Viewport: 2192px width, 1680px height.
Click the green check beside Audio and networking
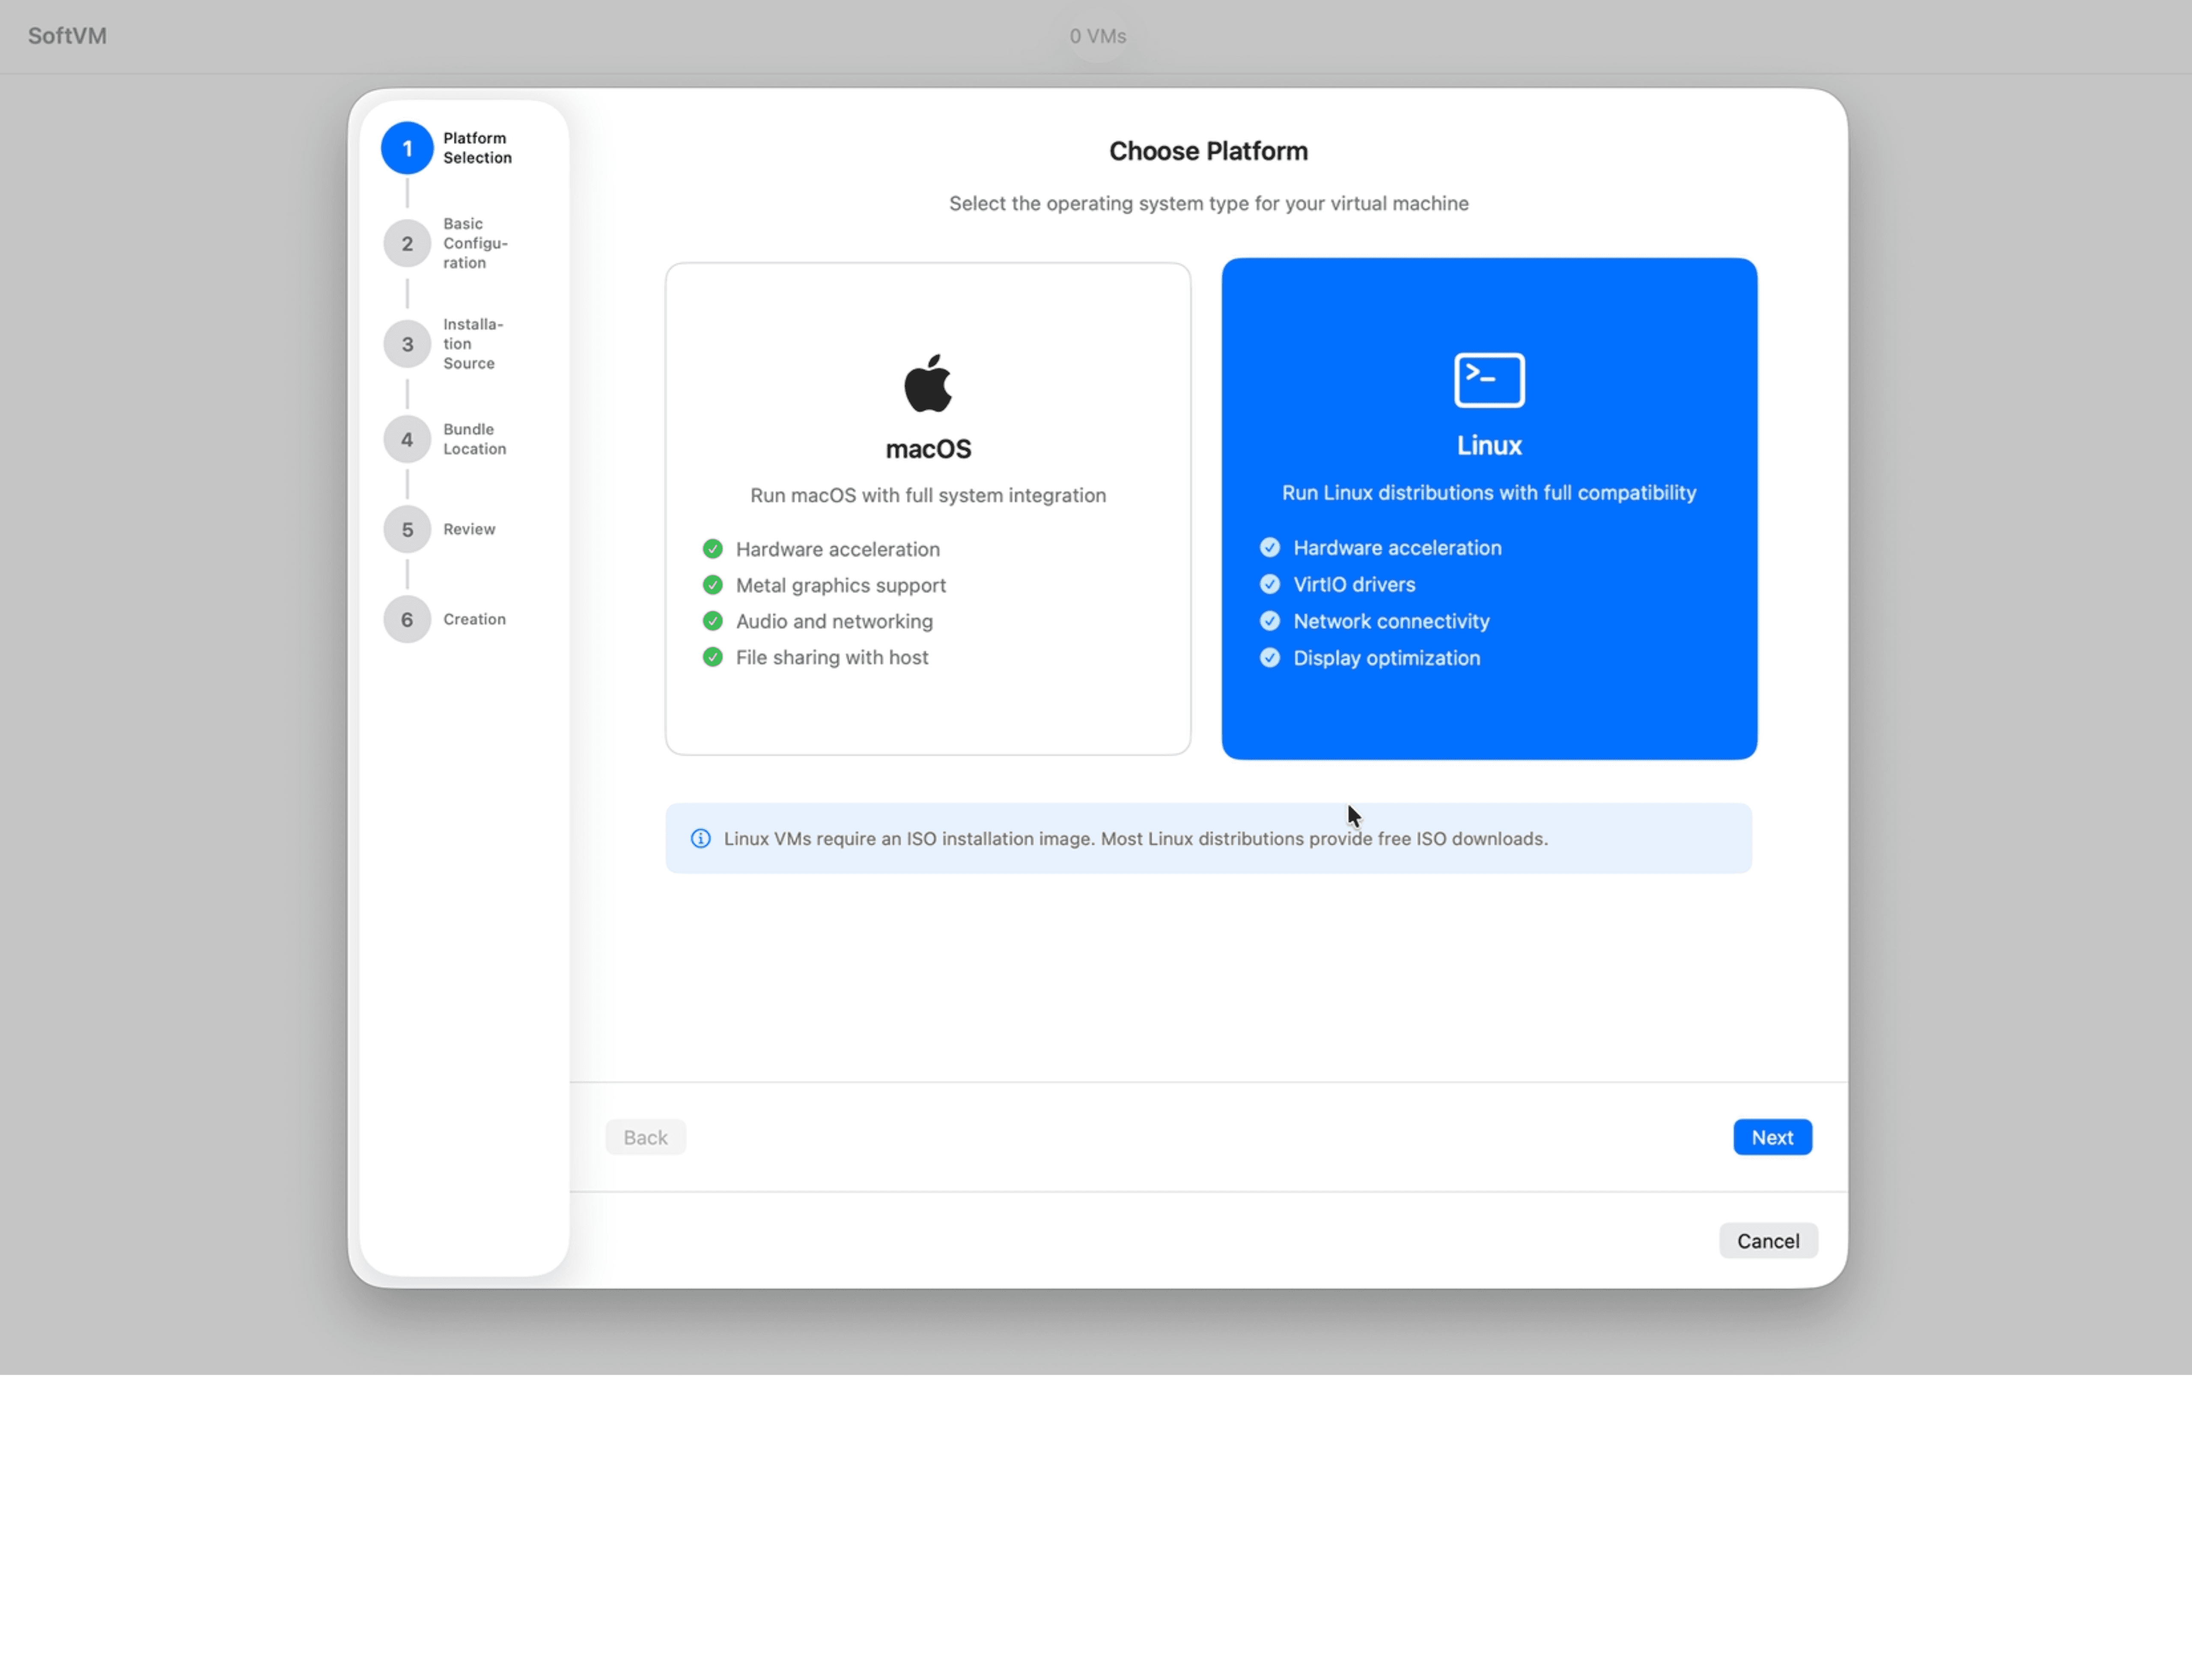(x=713, y=621)
